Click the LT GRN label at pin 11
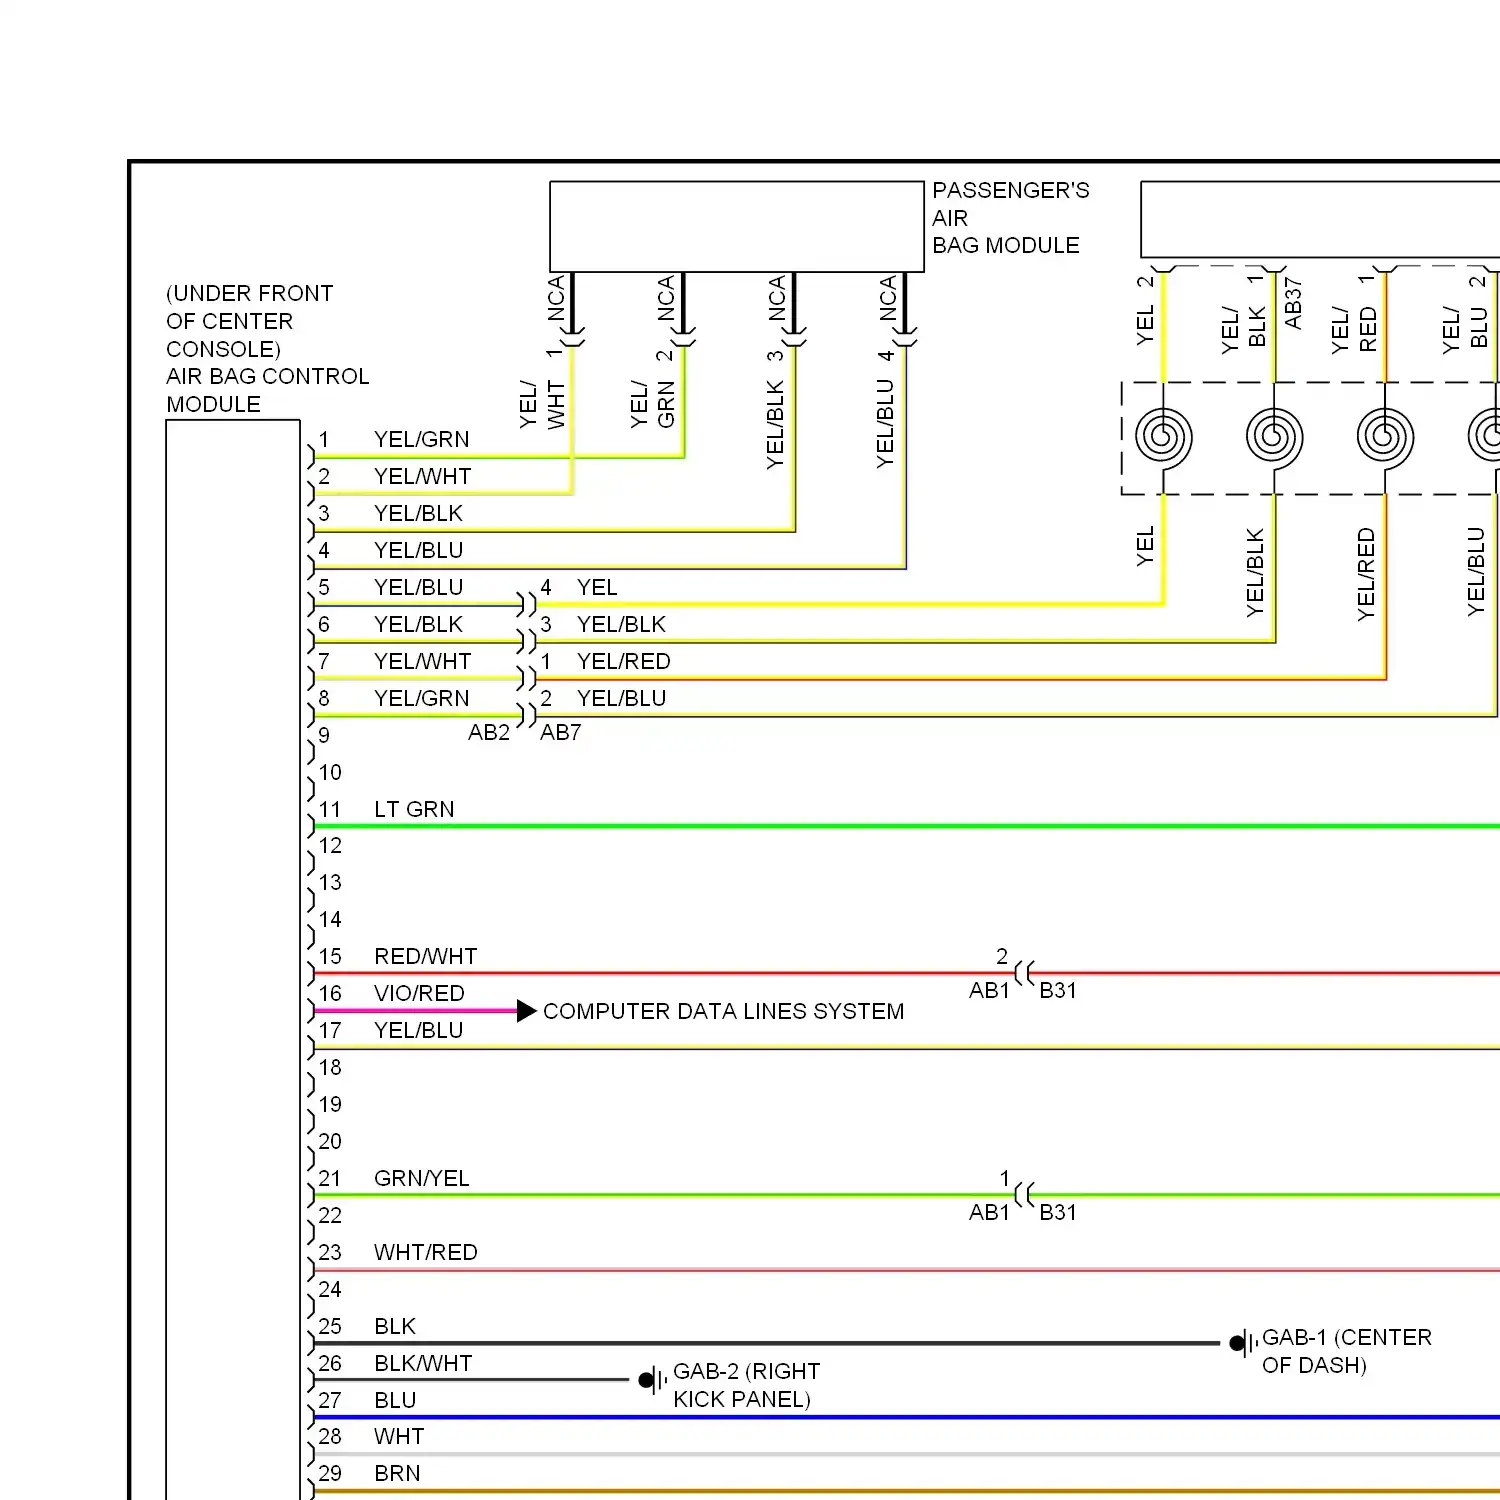The width and height of the screenshot is (1500, 1500). tap(414, 809)
